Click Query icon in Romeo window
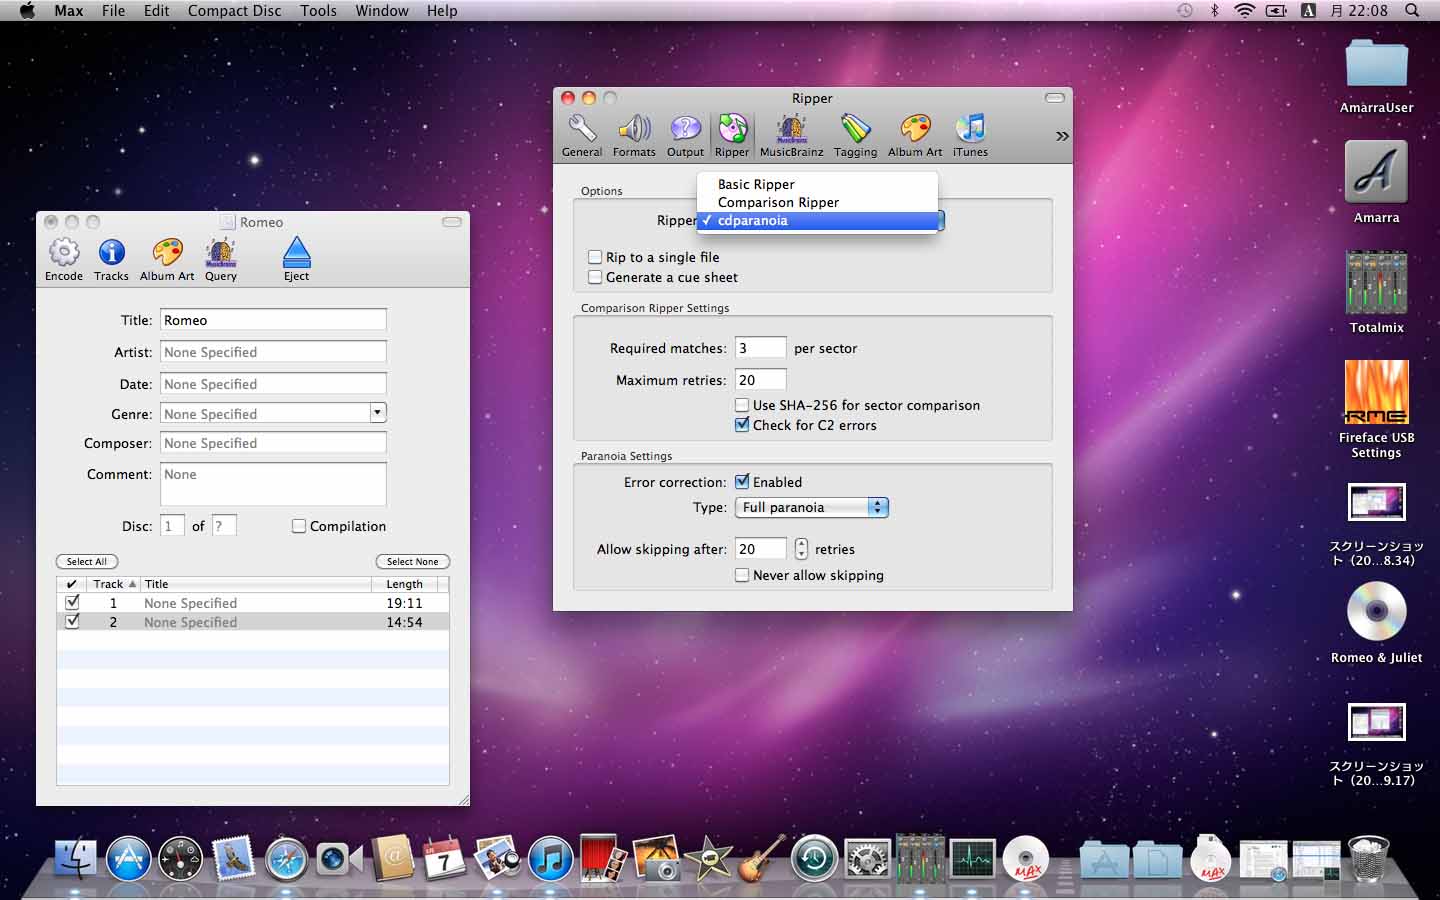Screen dimensions: 1440x900 tap(221, 260)
